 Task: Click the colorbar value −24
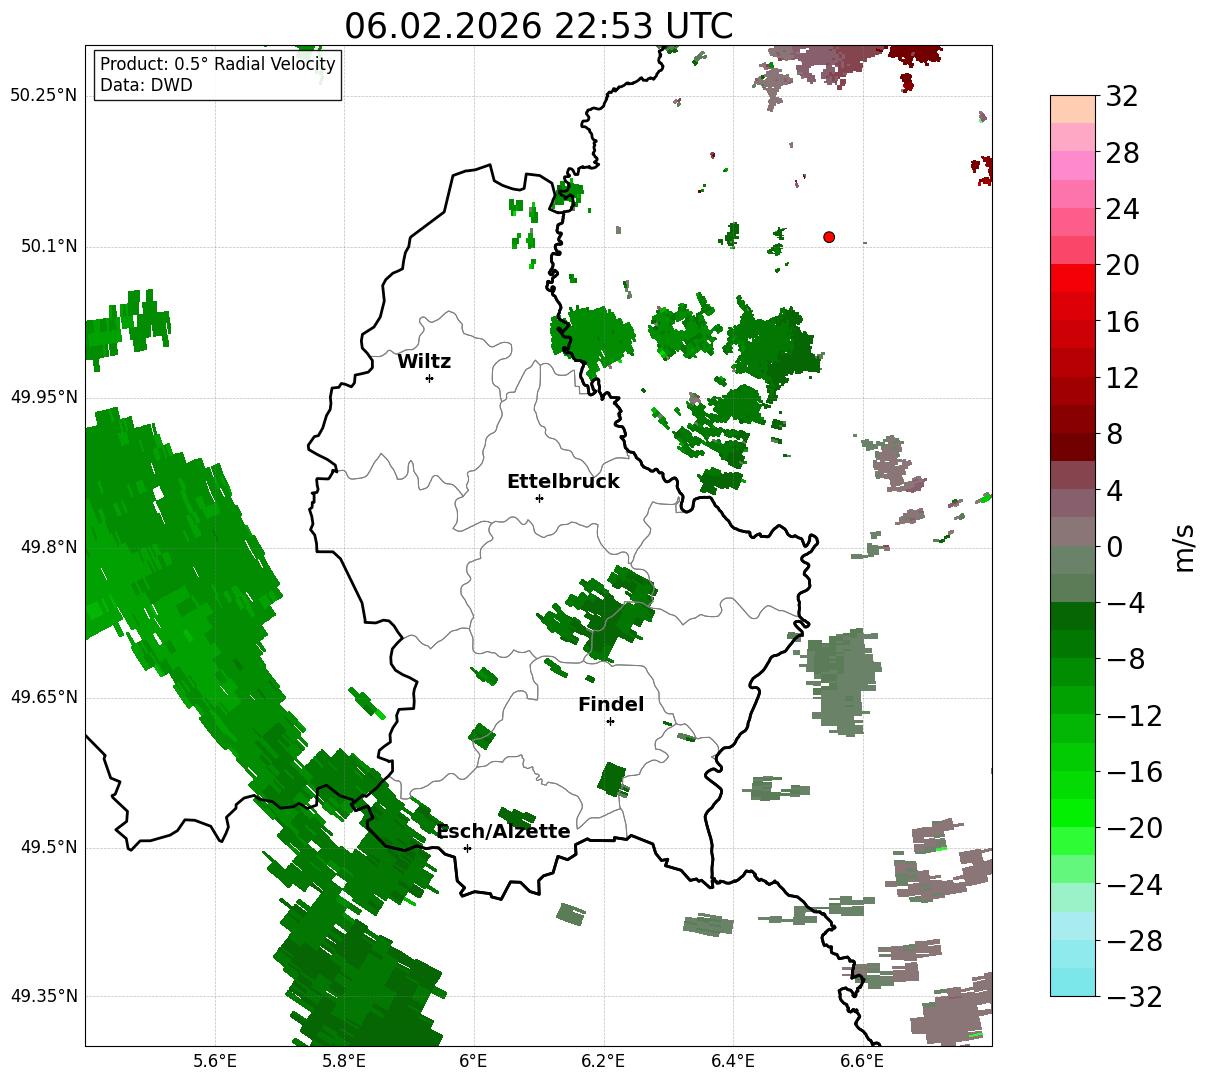click(x=1134, y=885)
